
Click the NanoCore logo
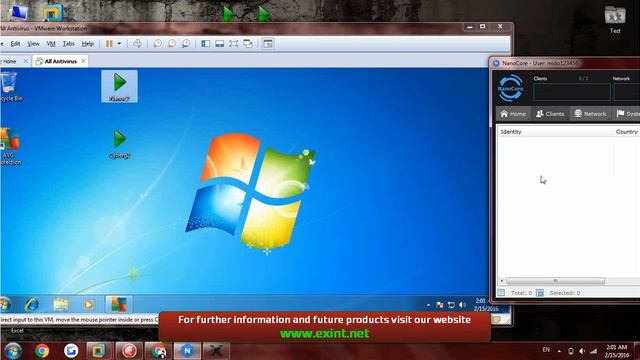(x=511, y=88)
